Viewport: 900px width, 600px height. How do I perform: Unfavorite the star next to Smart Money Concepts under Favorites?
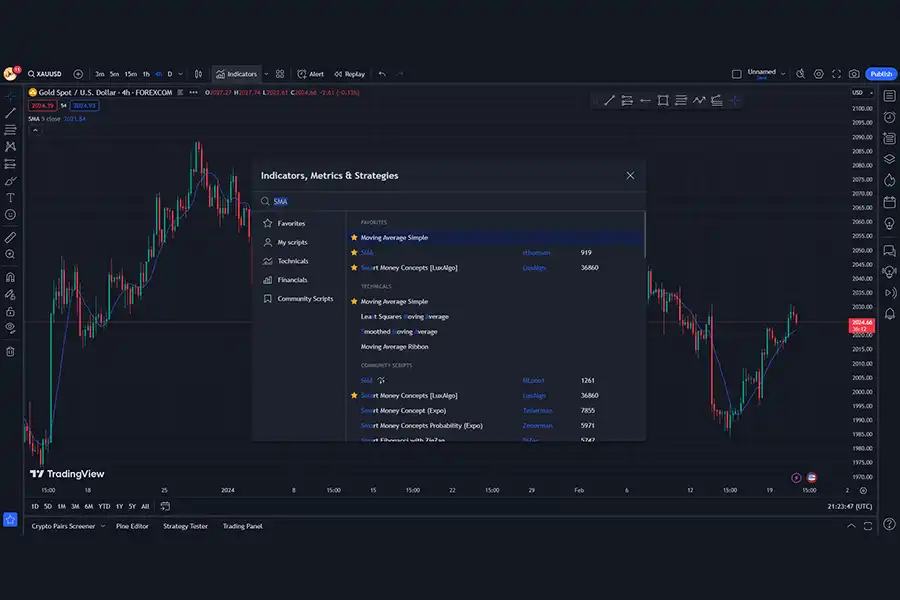pos(354,268)
